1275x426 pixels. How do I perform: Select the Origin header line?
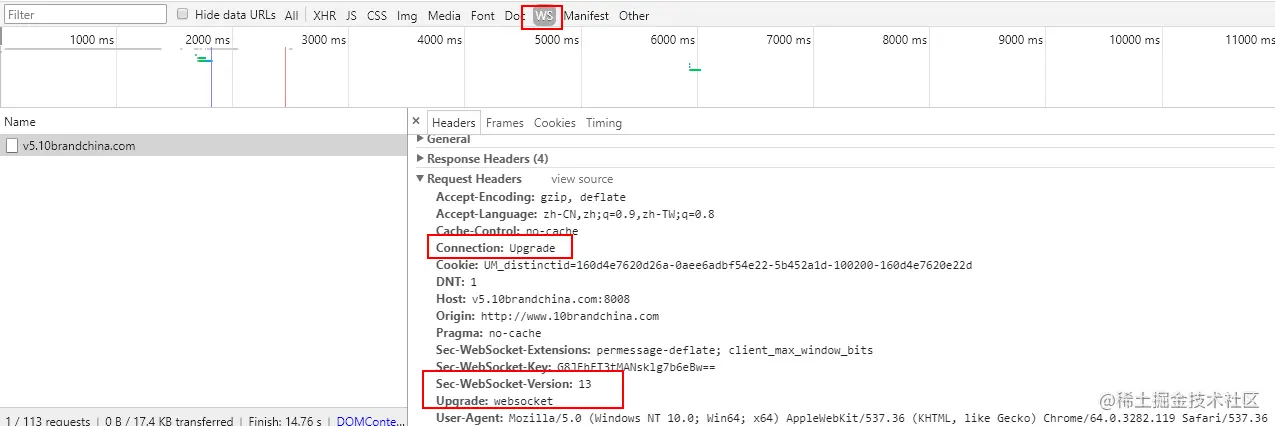pos(547,316)
